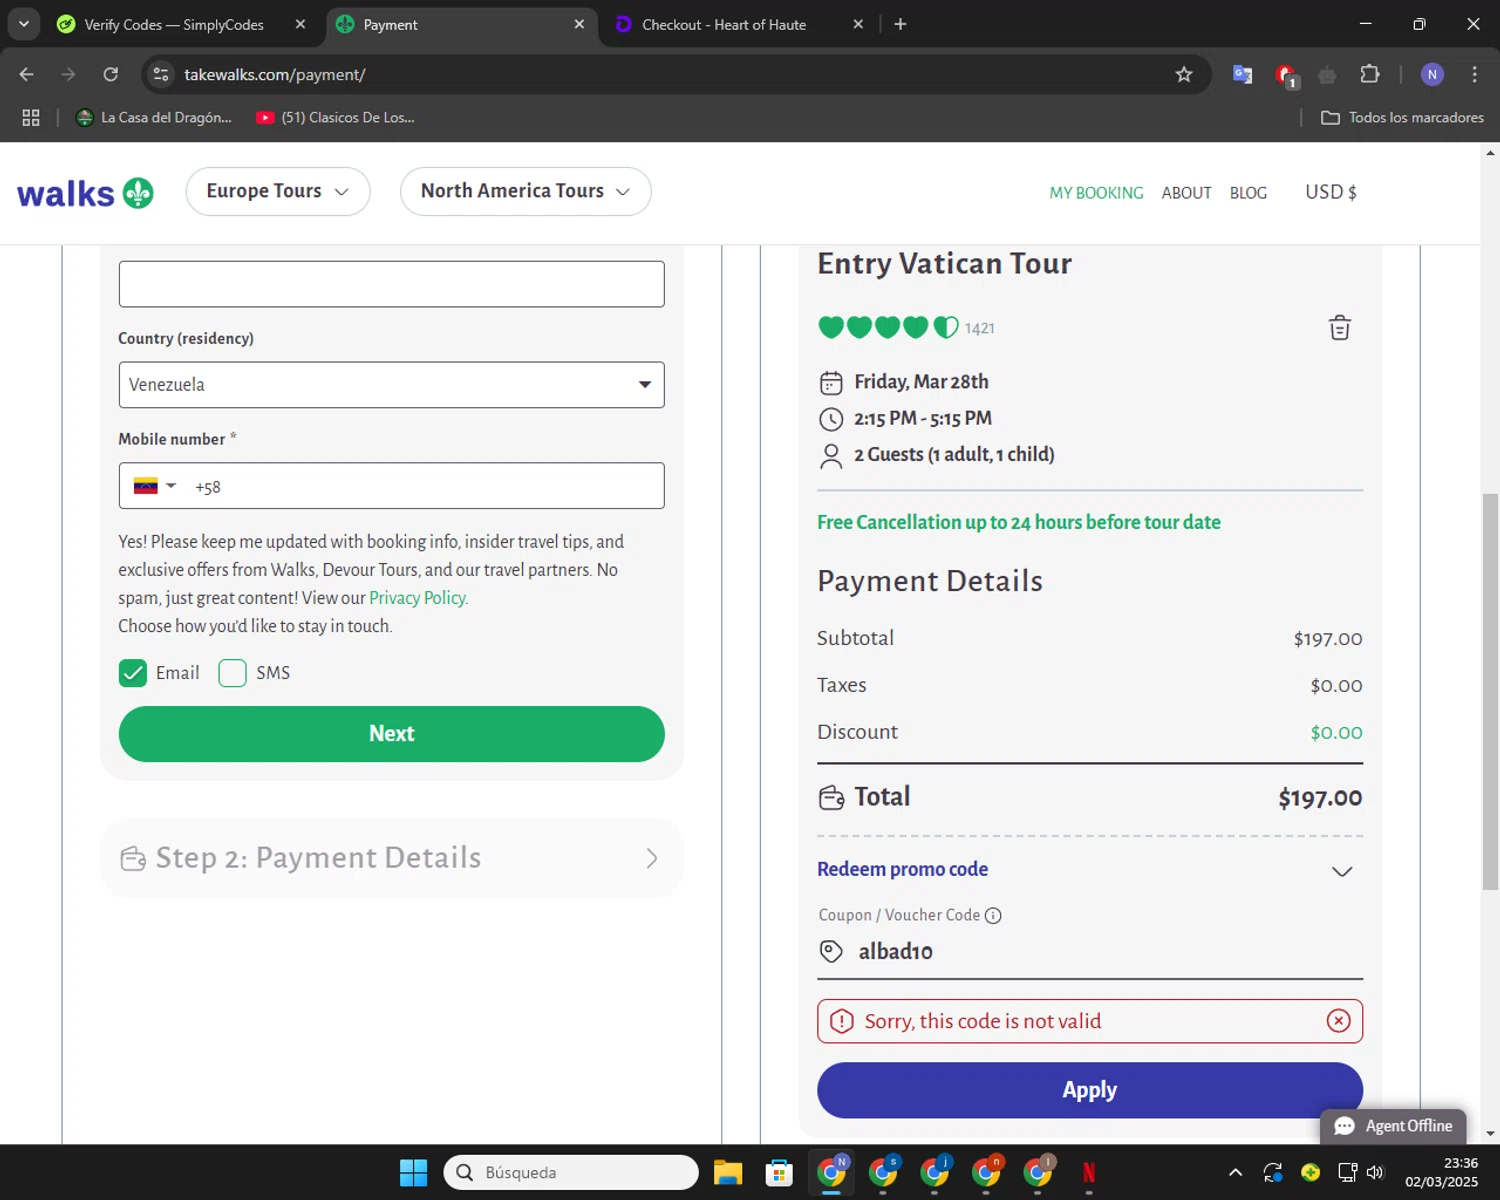Click the heart rating with 1421 reviews

[x=888, y=327]
